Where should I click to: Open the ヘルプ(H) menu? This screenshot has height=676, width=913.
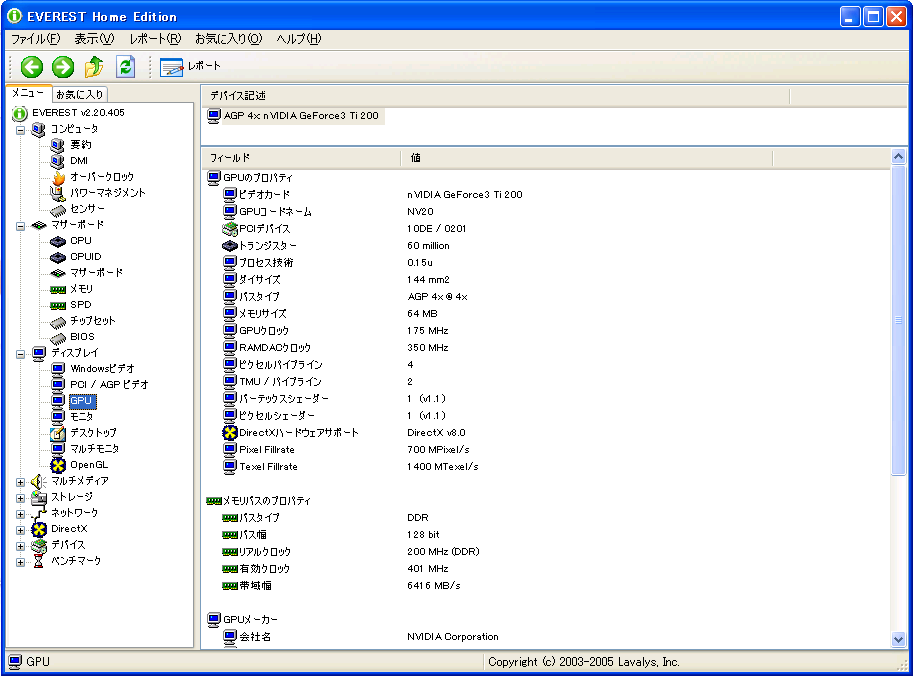(x=298, y=39)
